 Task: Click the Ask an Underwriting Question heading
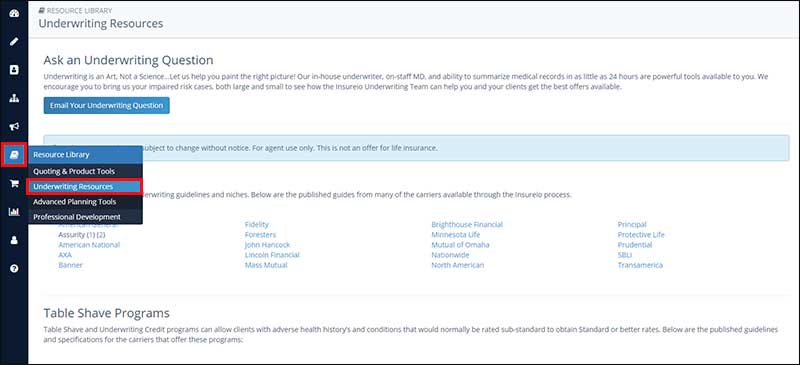point(129,60)
